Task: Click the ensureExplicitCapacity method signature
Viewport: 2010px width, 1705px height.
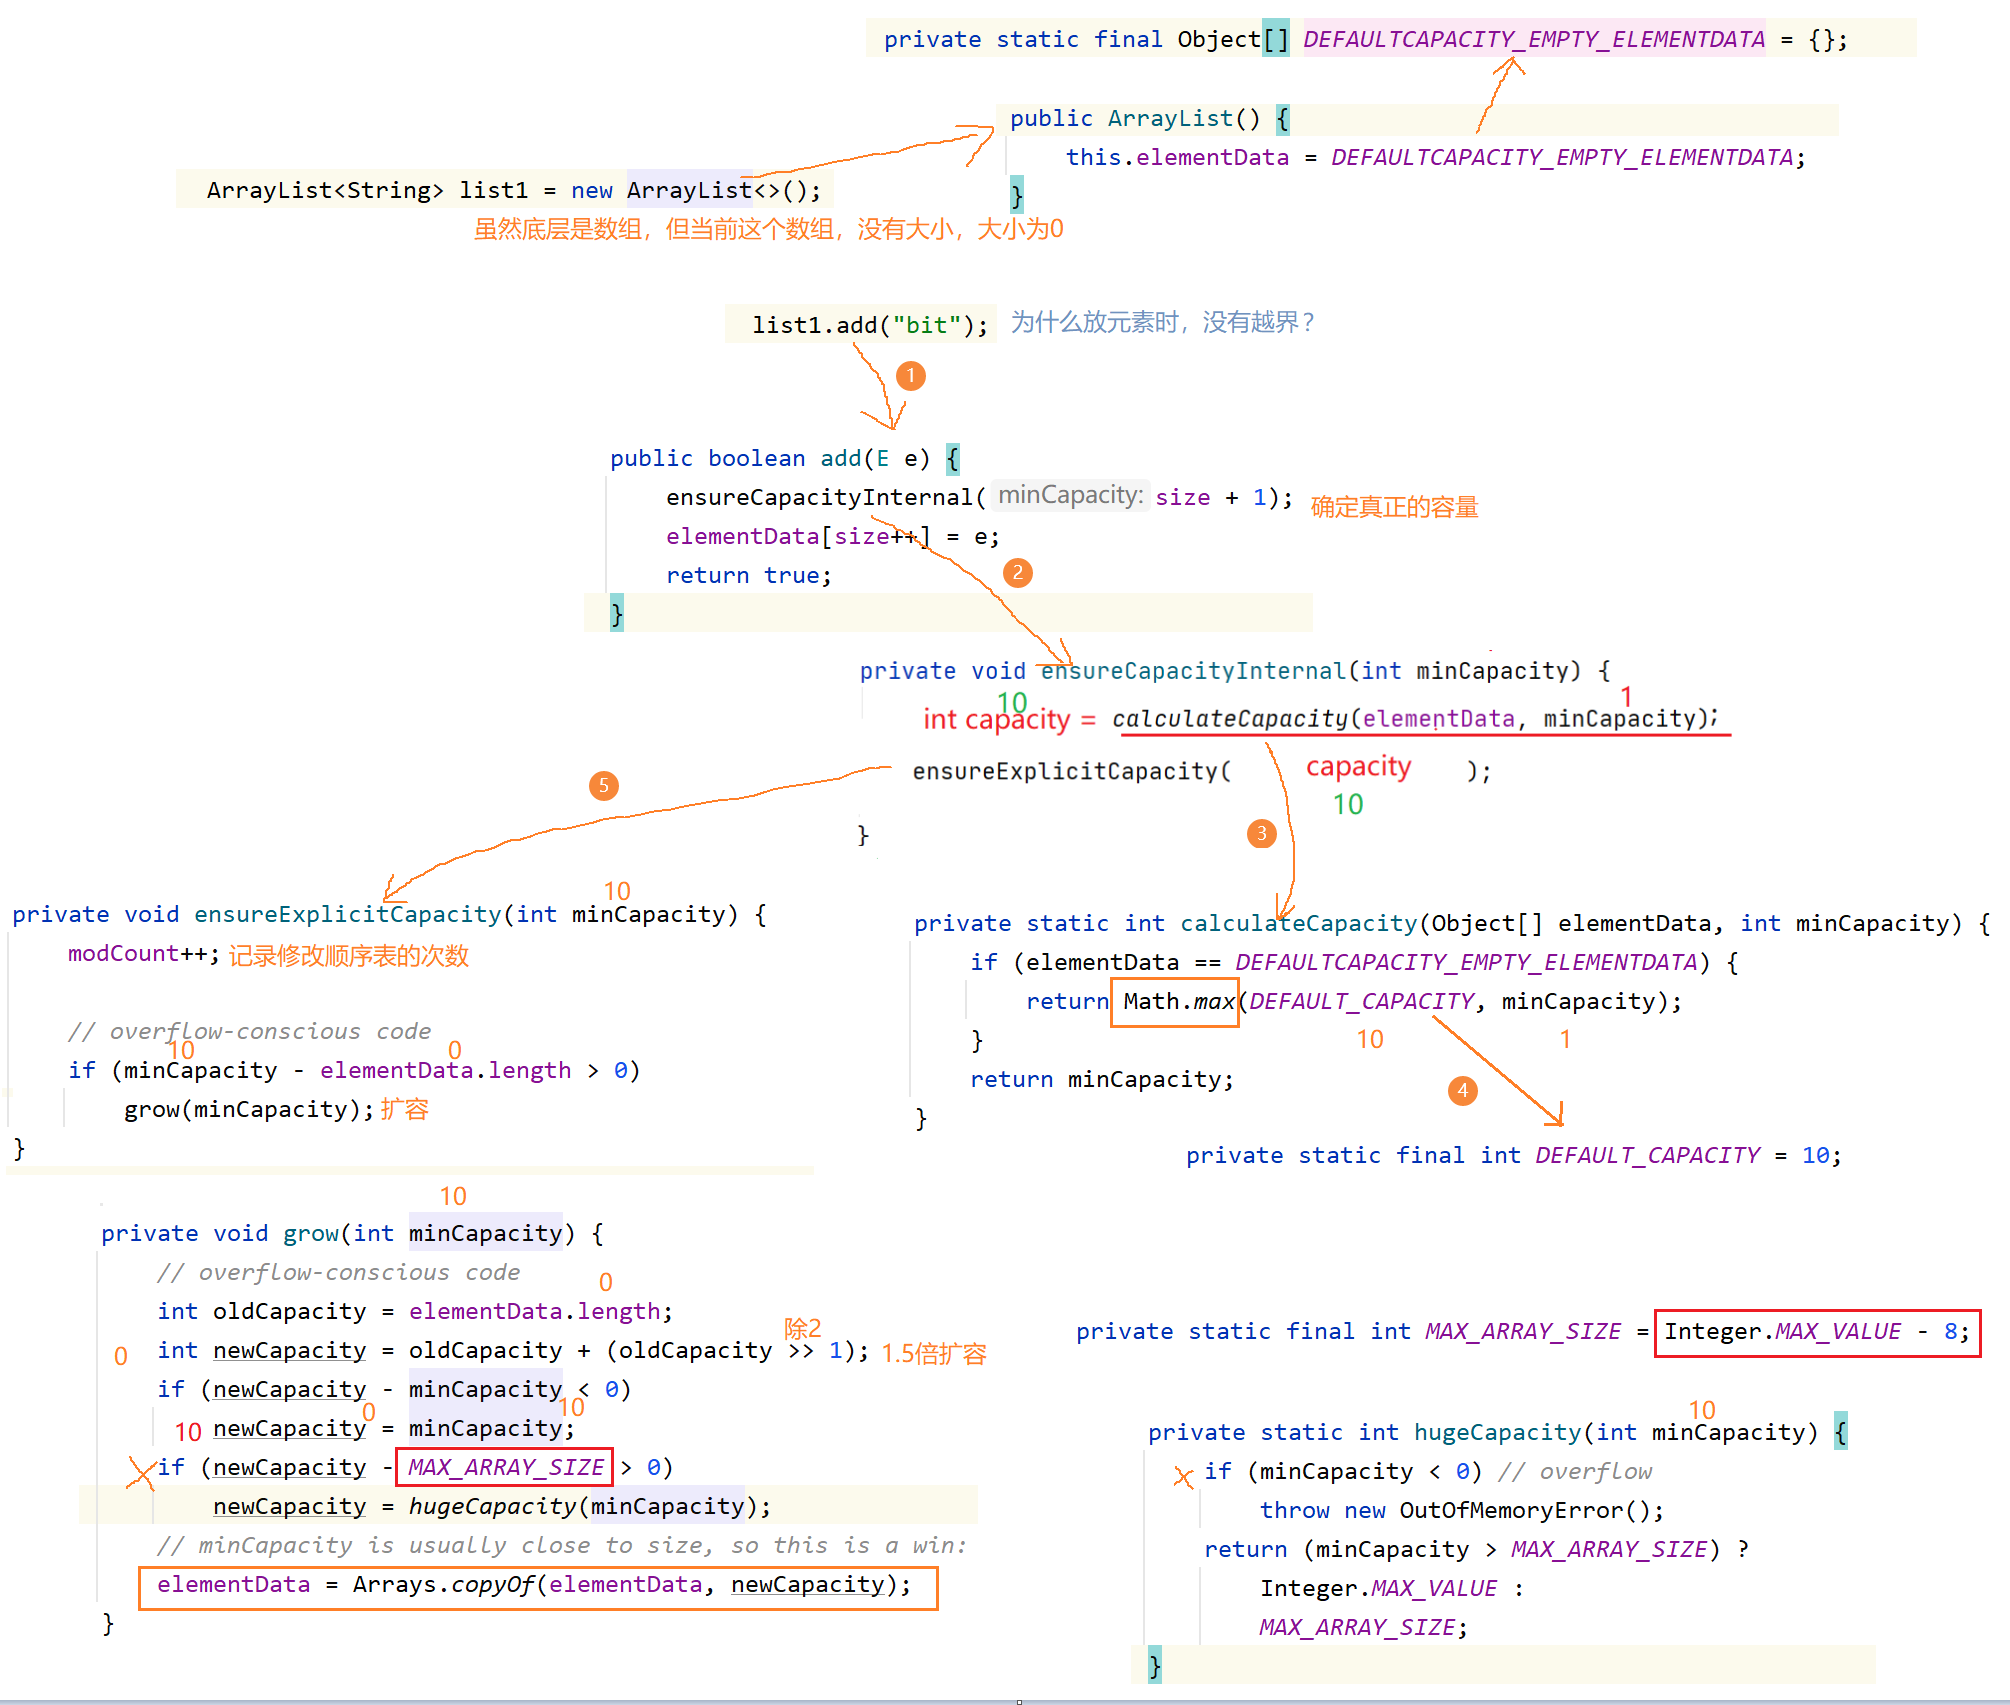Action: coord(388,915)
